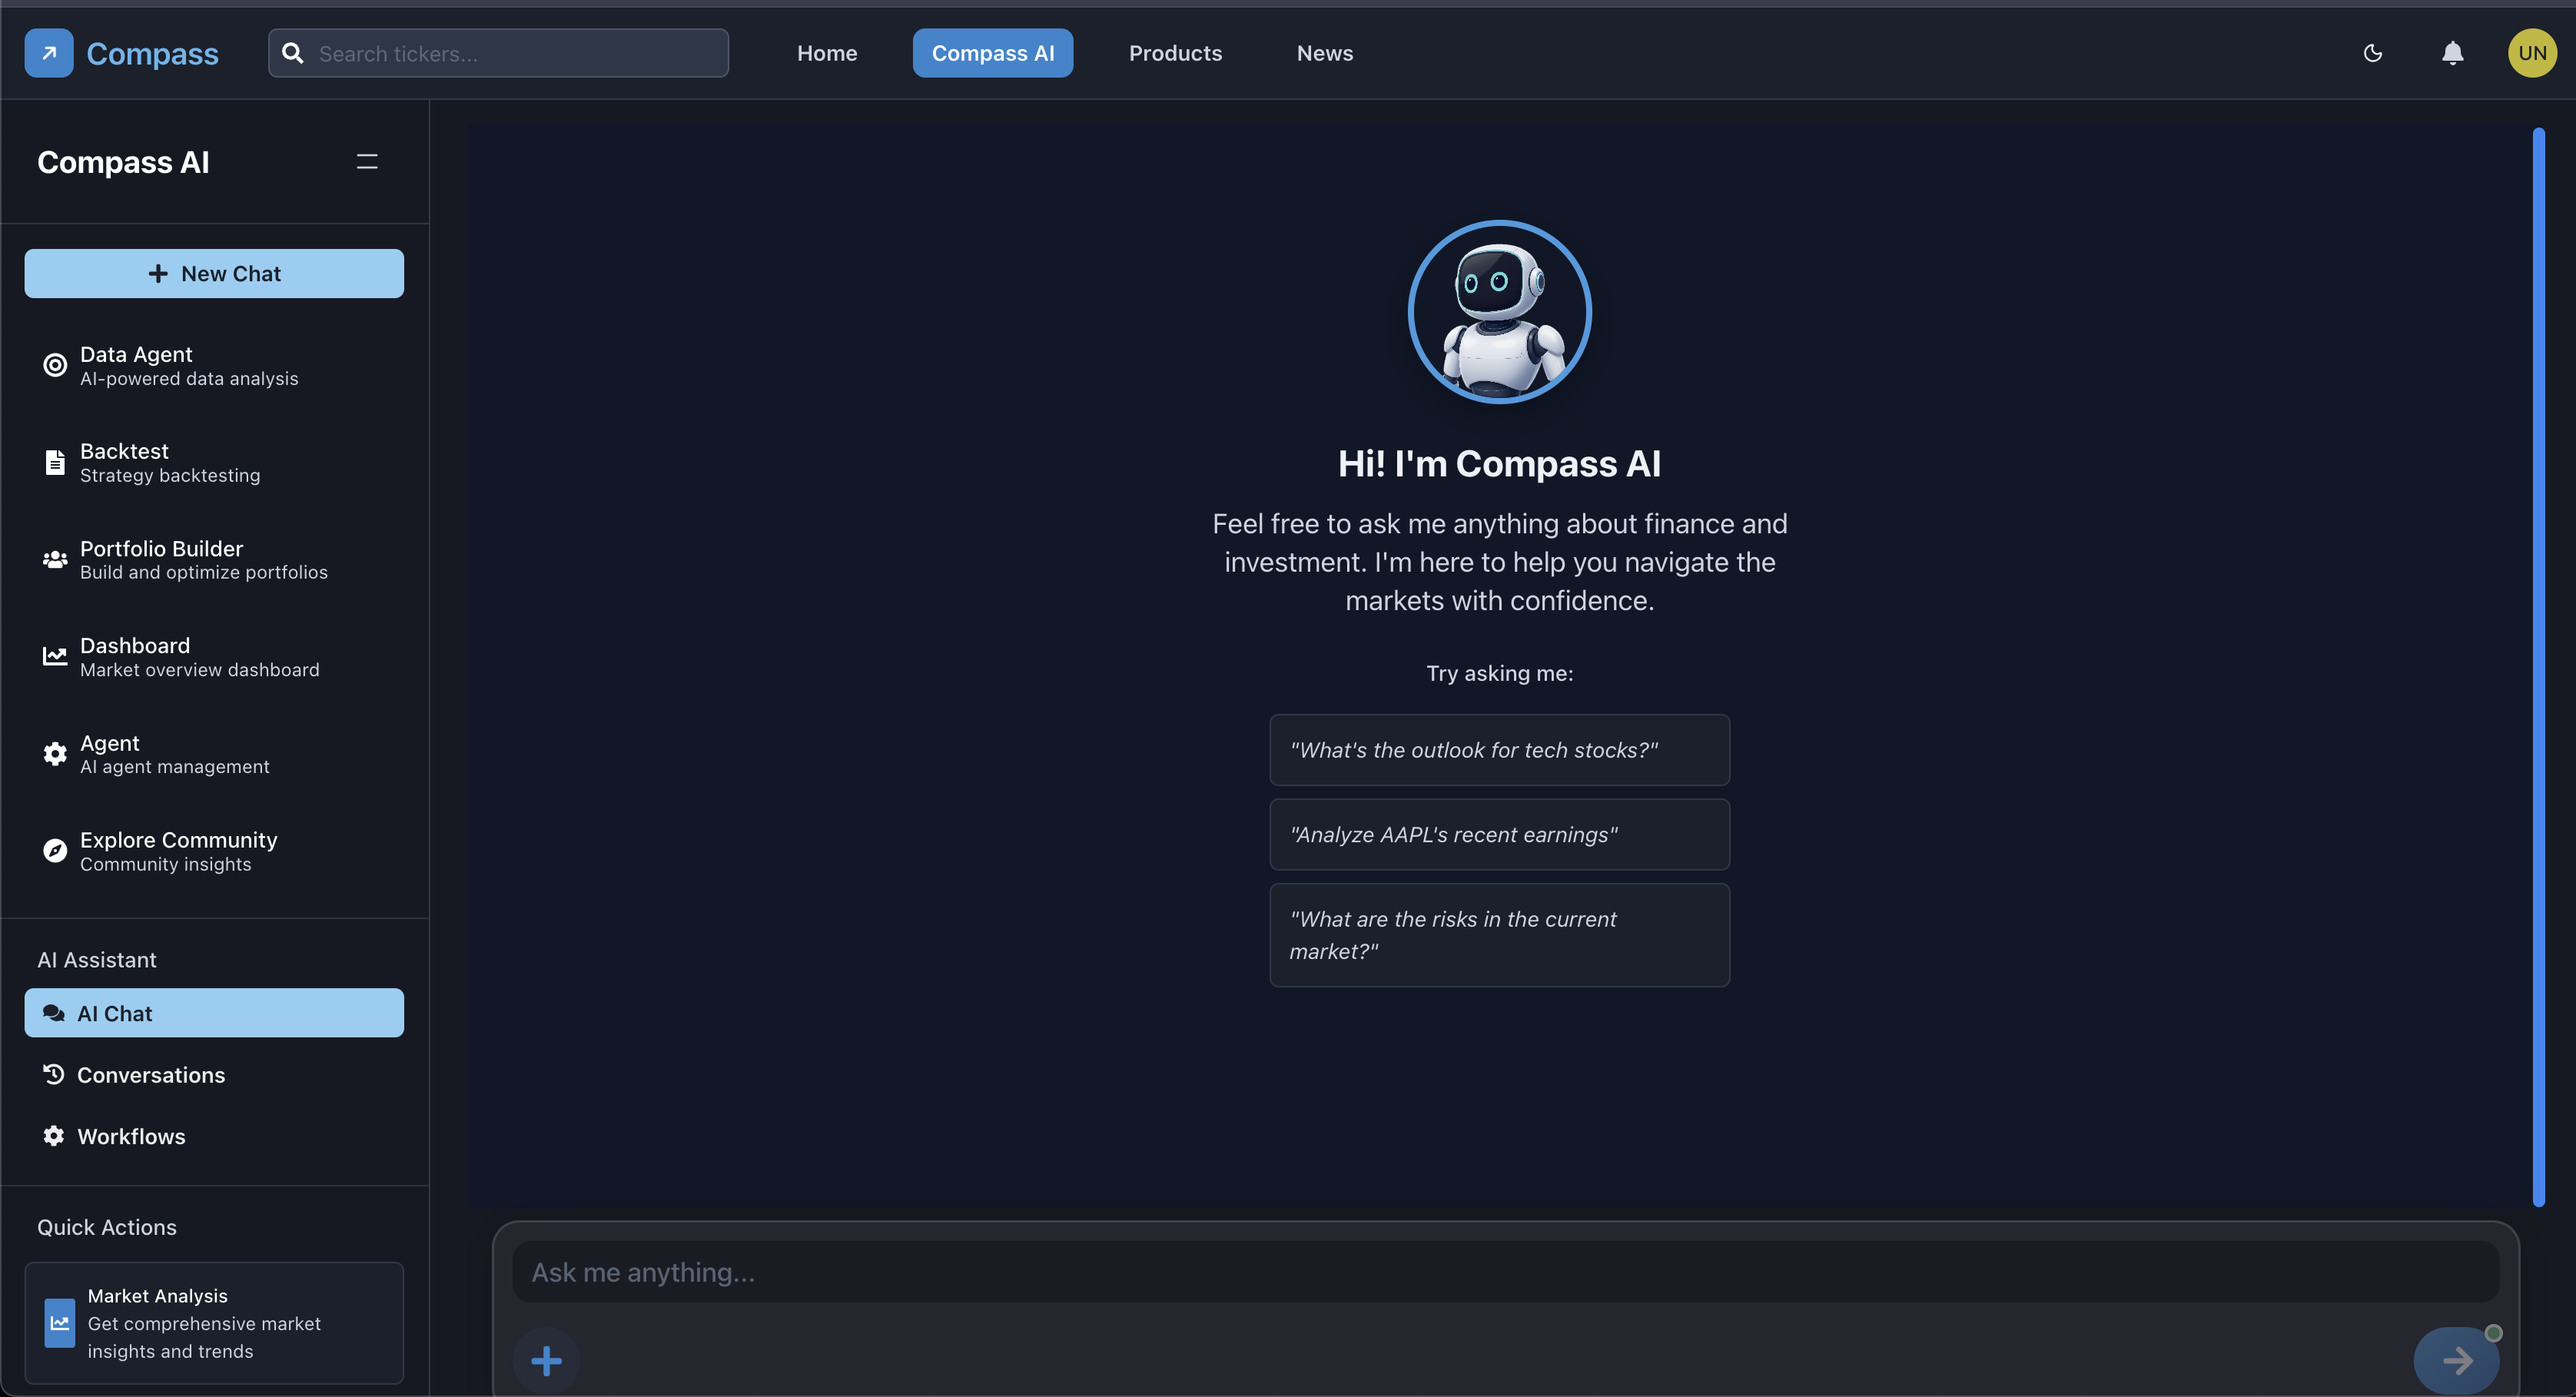This screenshot has width=2576, height=1397.
Task: Toggle dark mode with moon icon
Action: pyautogui.click(x=2373, y=53)
